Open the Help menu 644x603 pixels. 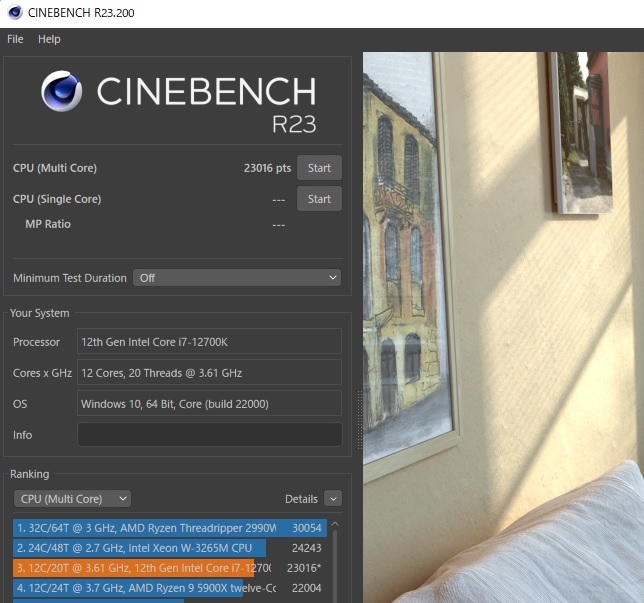coord(49,39)
